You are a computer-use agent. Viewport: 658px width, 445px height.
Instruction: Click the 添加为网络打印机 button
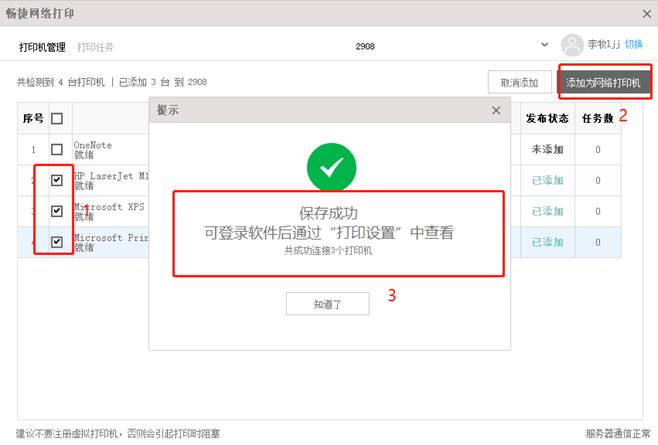click(603, 83)
